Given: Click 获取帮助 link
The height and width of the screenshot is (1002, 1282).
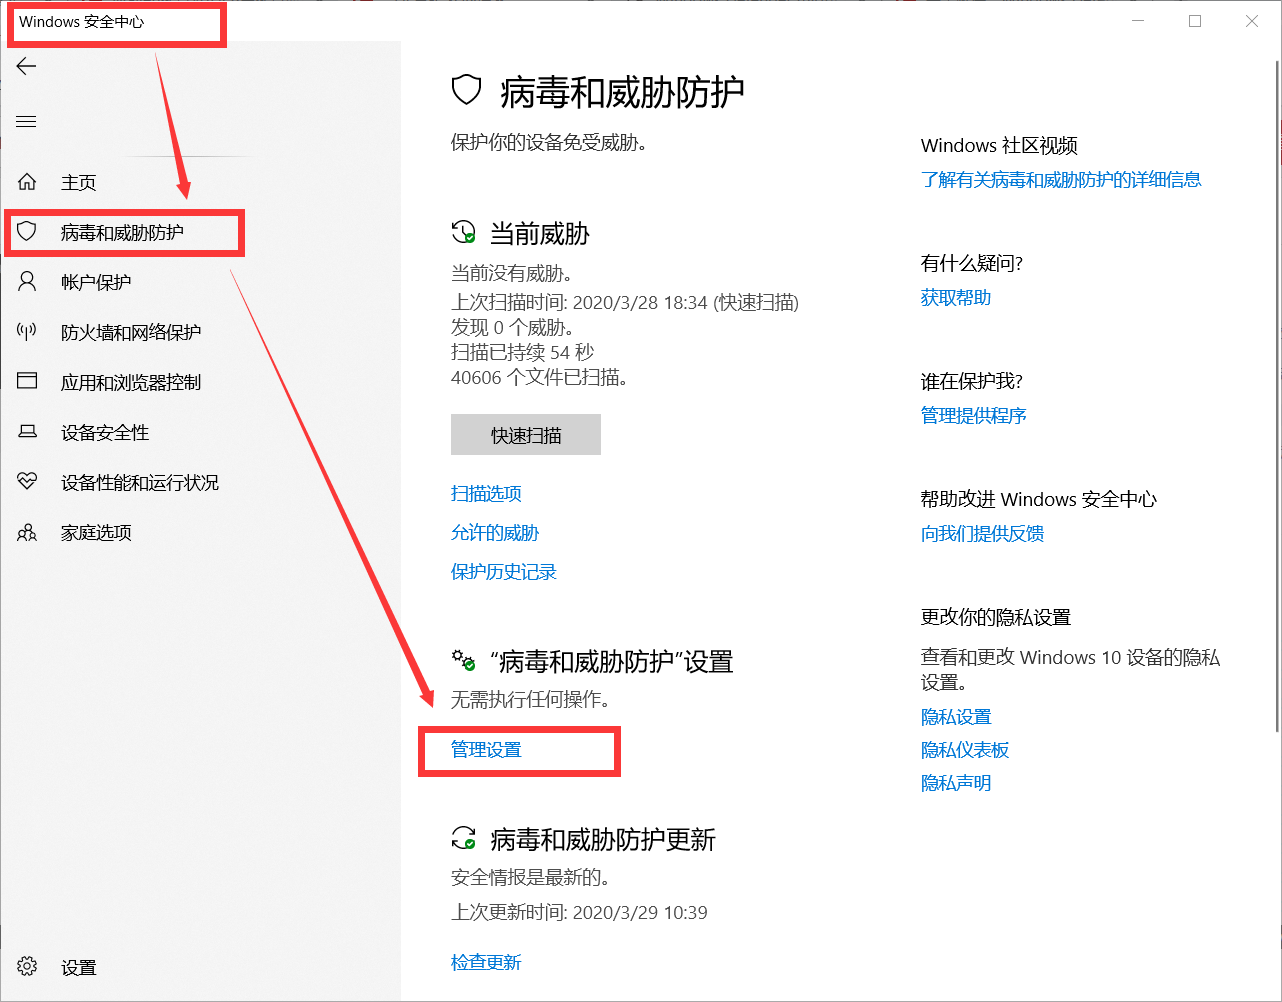Looking at the screenshot, I should [x=956, y=297].
